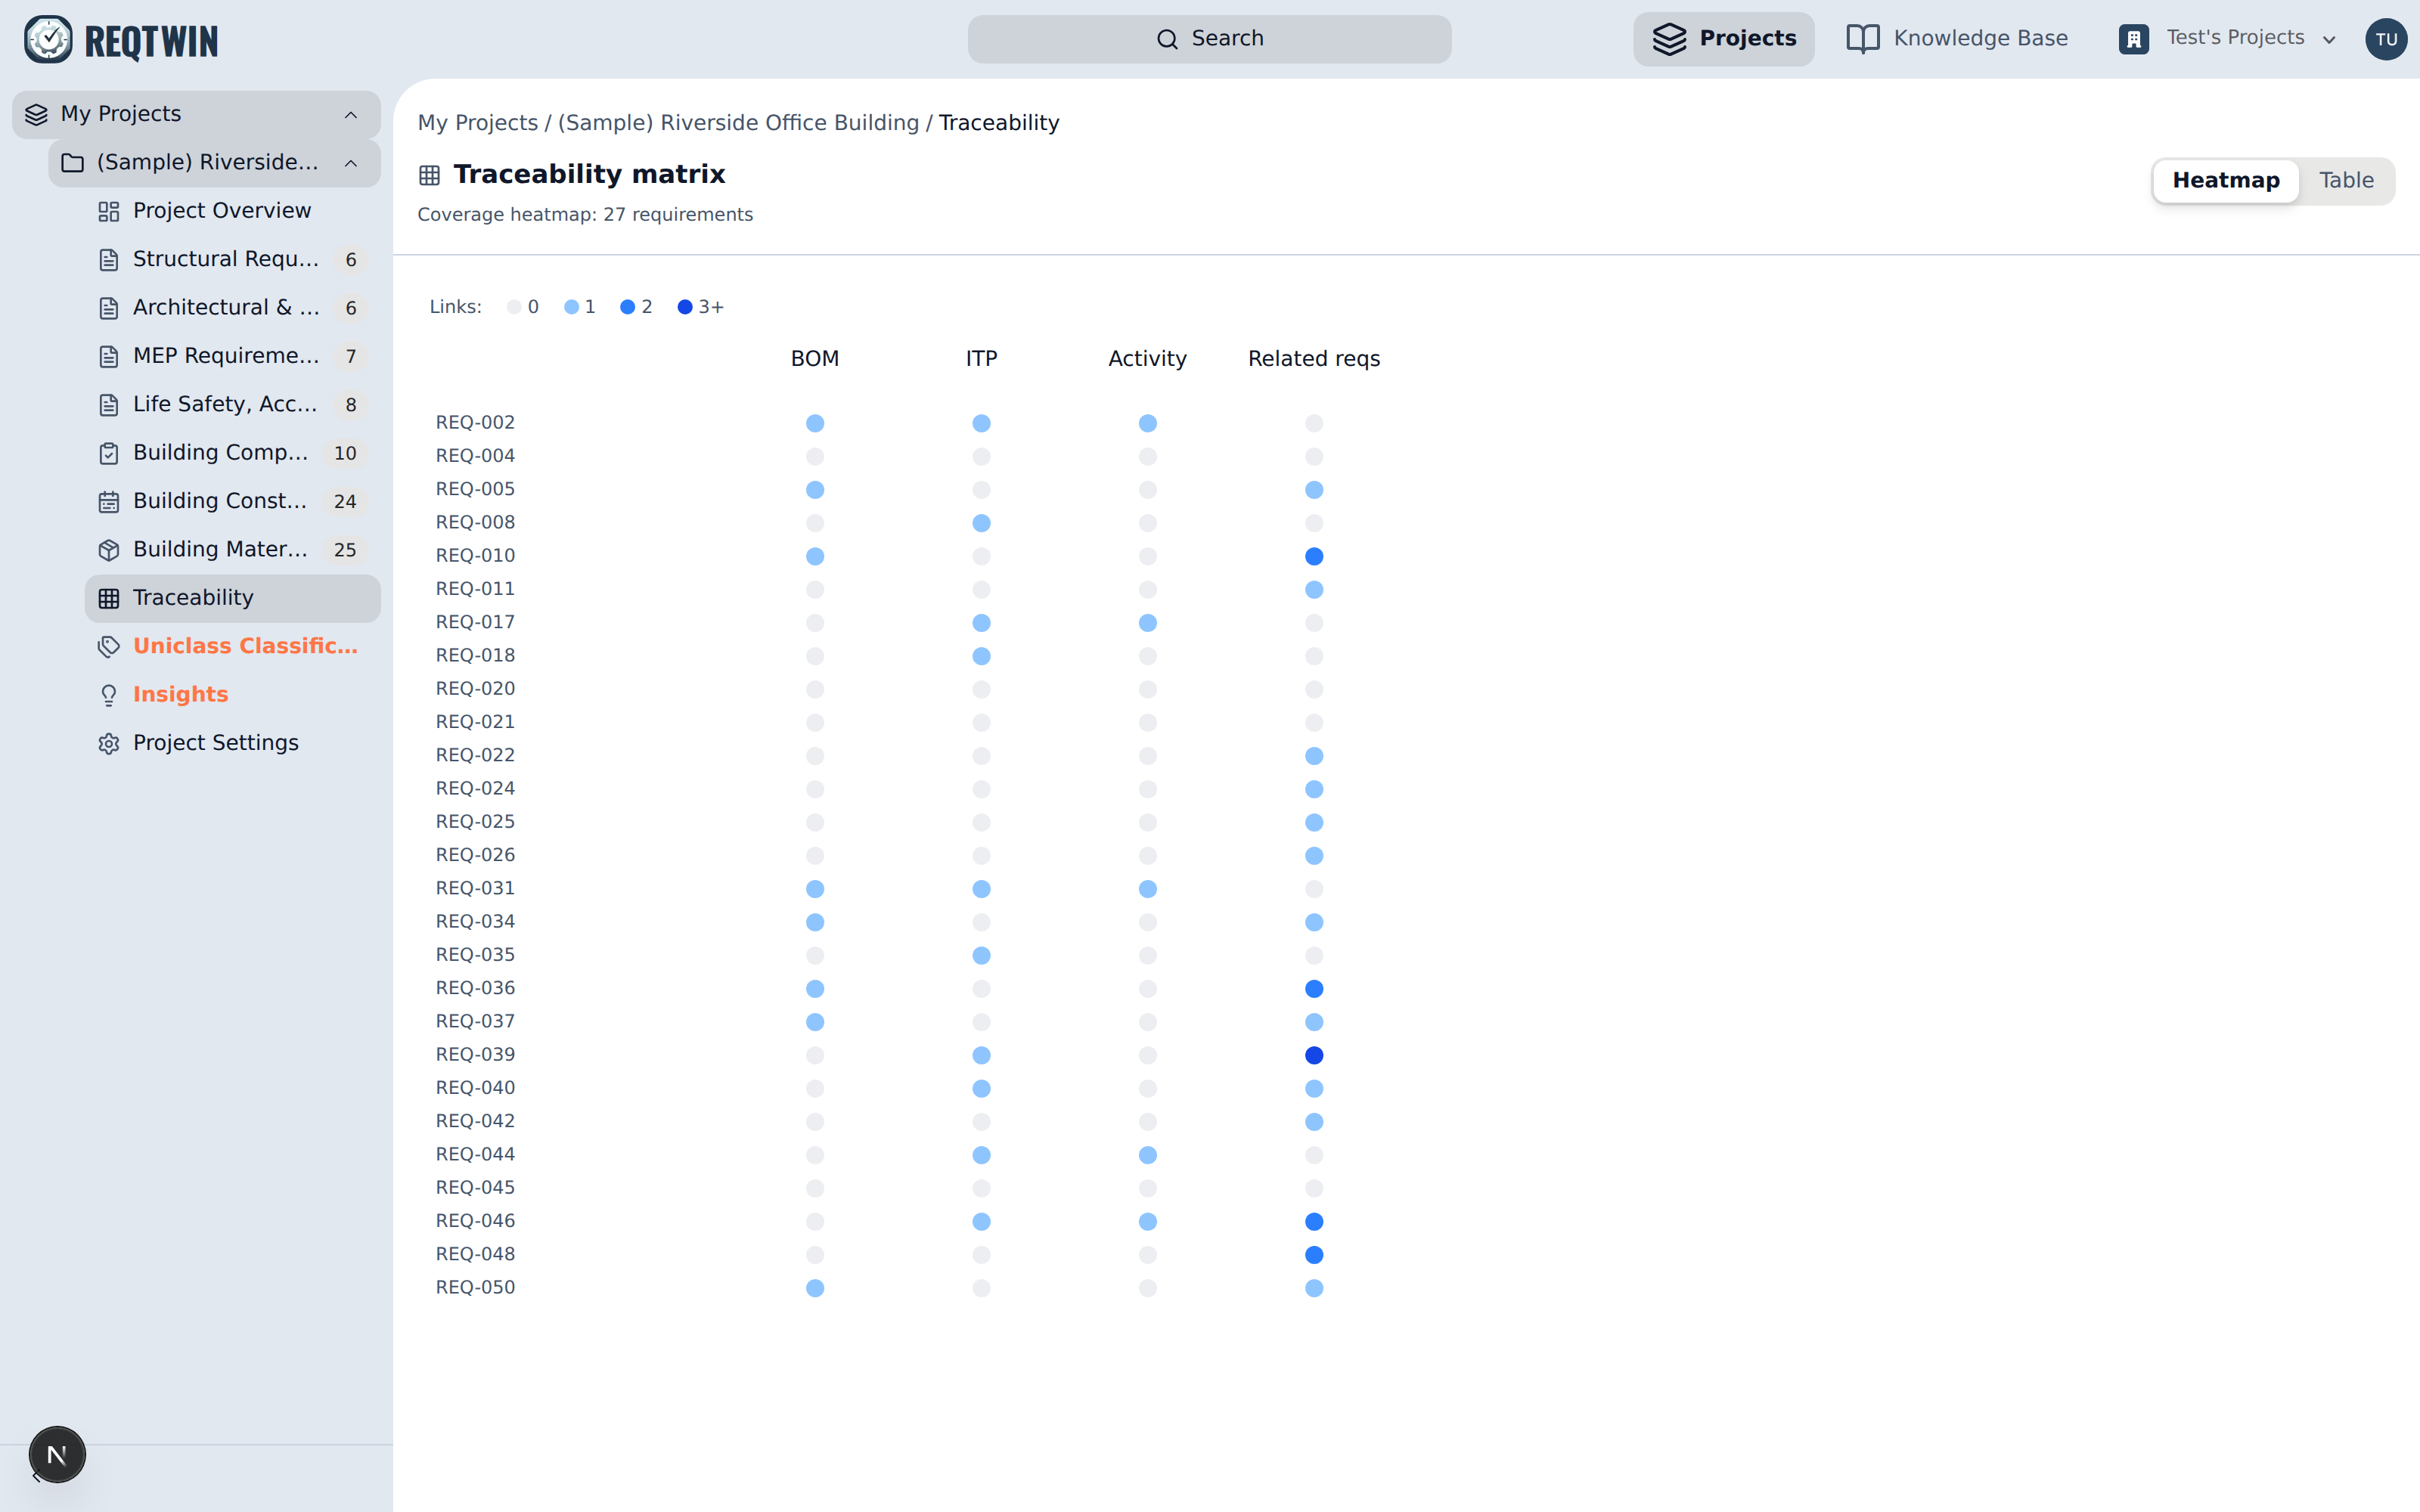
Task: Click the Building Compliance count badge 10
Action: coord(345,453)
